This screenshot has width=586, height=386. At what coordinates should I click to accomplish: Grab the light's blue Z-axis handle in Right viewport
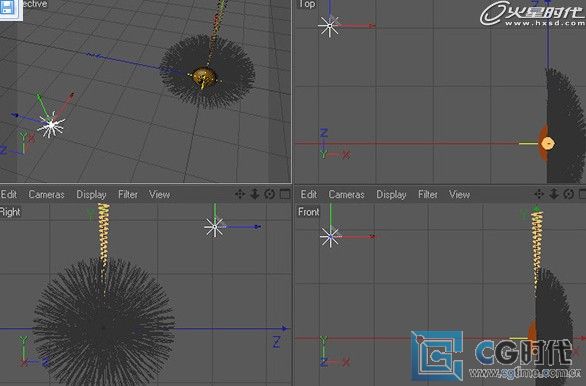tap(257, 227)
